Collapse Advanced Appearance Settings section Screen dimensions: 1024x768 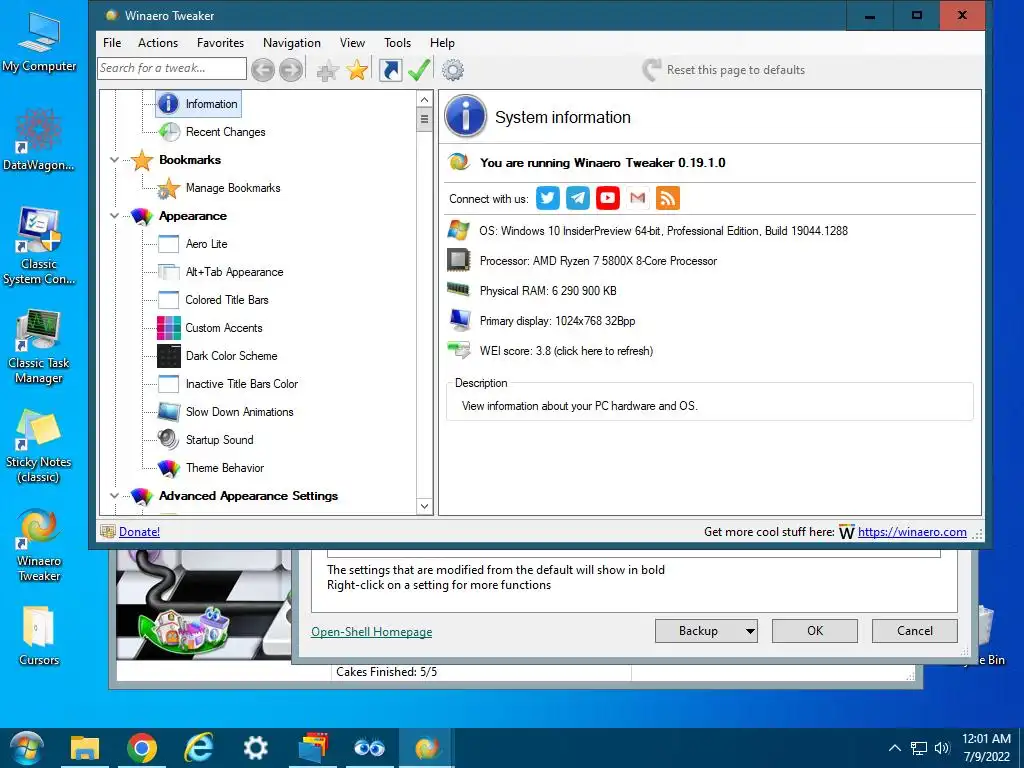click(x=114, y=496)
